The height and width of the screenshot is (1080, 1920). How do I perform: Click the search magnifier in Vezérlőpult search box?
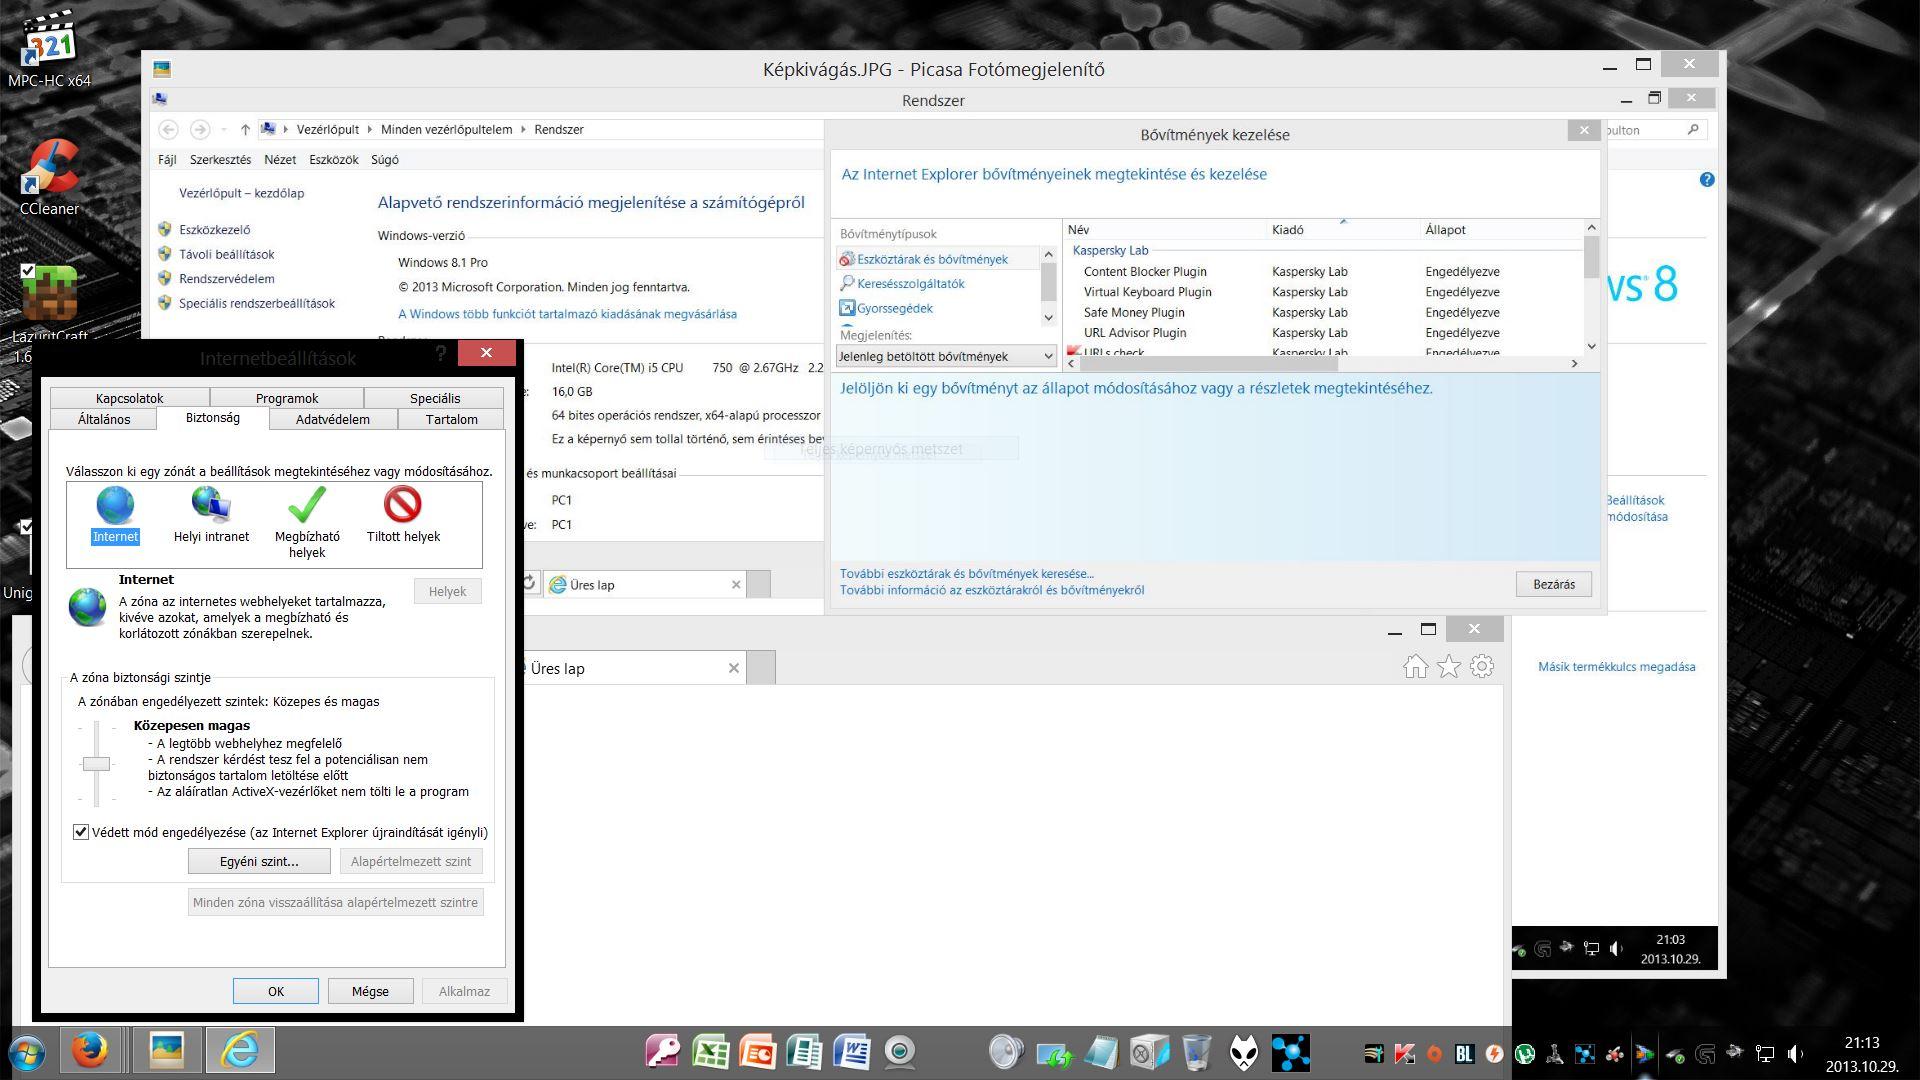(x=1693, y=130)
